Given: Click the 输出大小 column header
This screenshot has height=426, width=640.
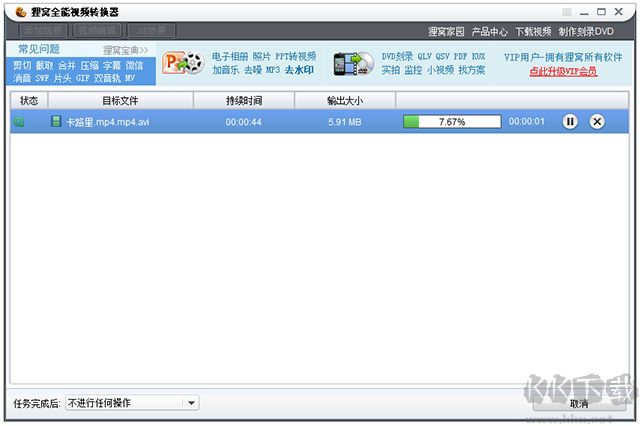Looking at the screenshot, I should click(x=345, y=100).
